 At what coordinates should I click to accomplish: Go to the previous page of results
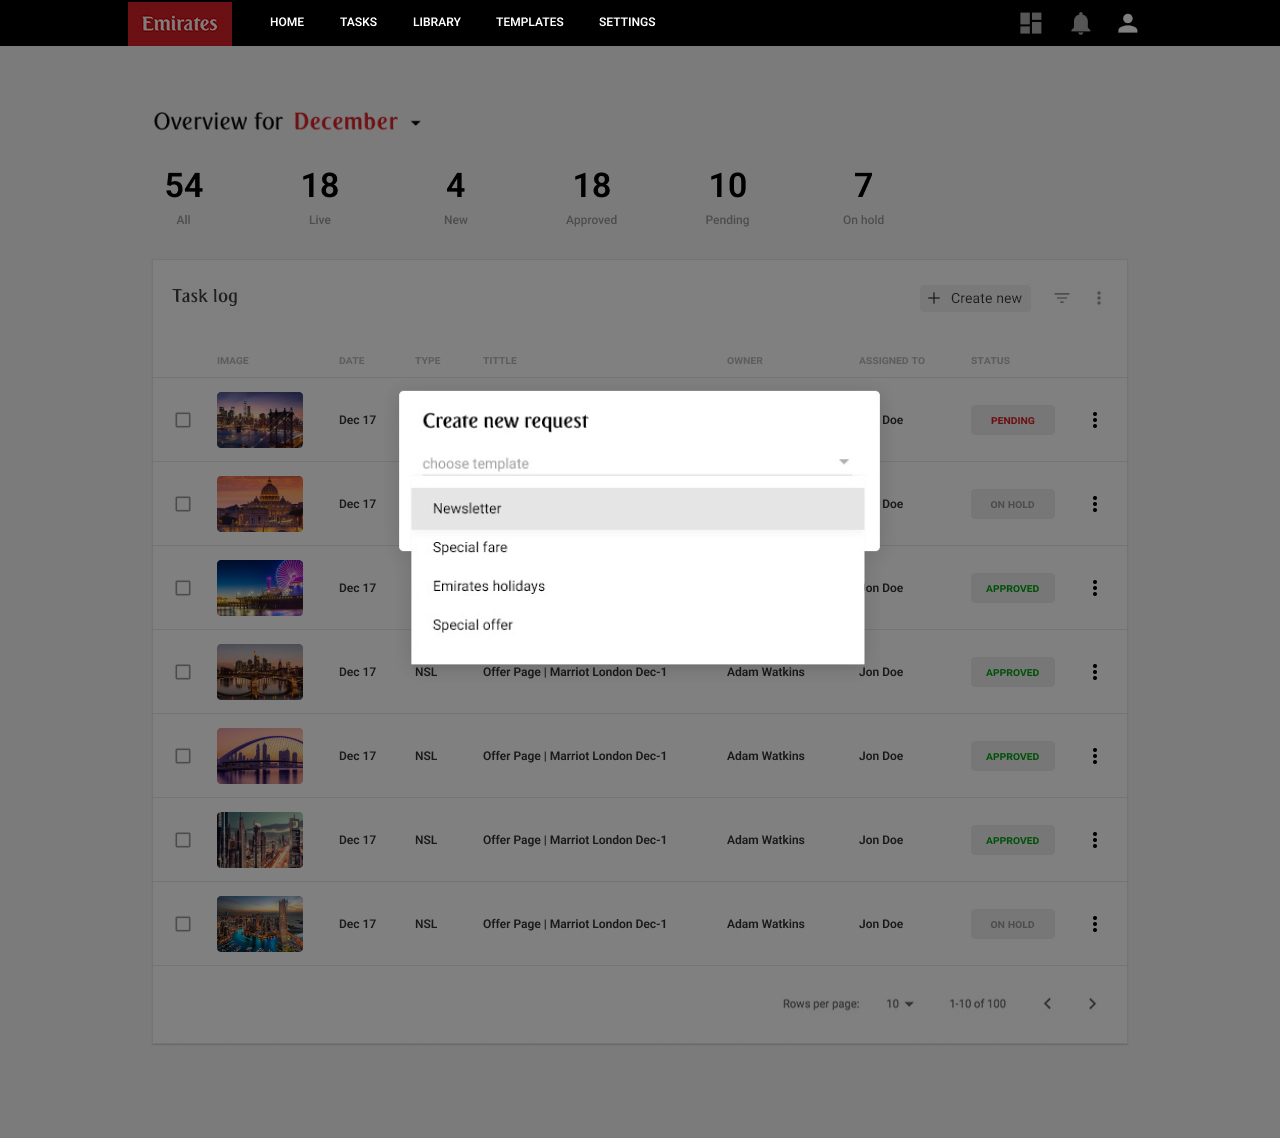tap(1047, 1004)
